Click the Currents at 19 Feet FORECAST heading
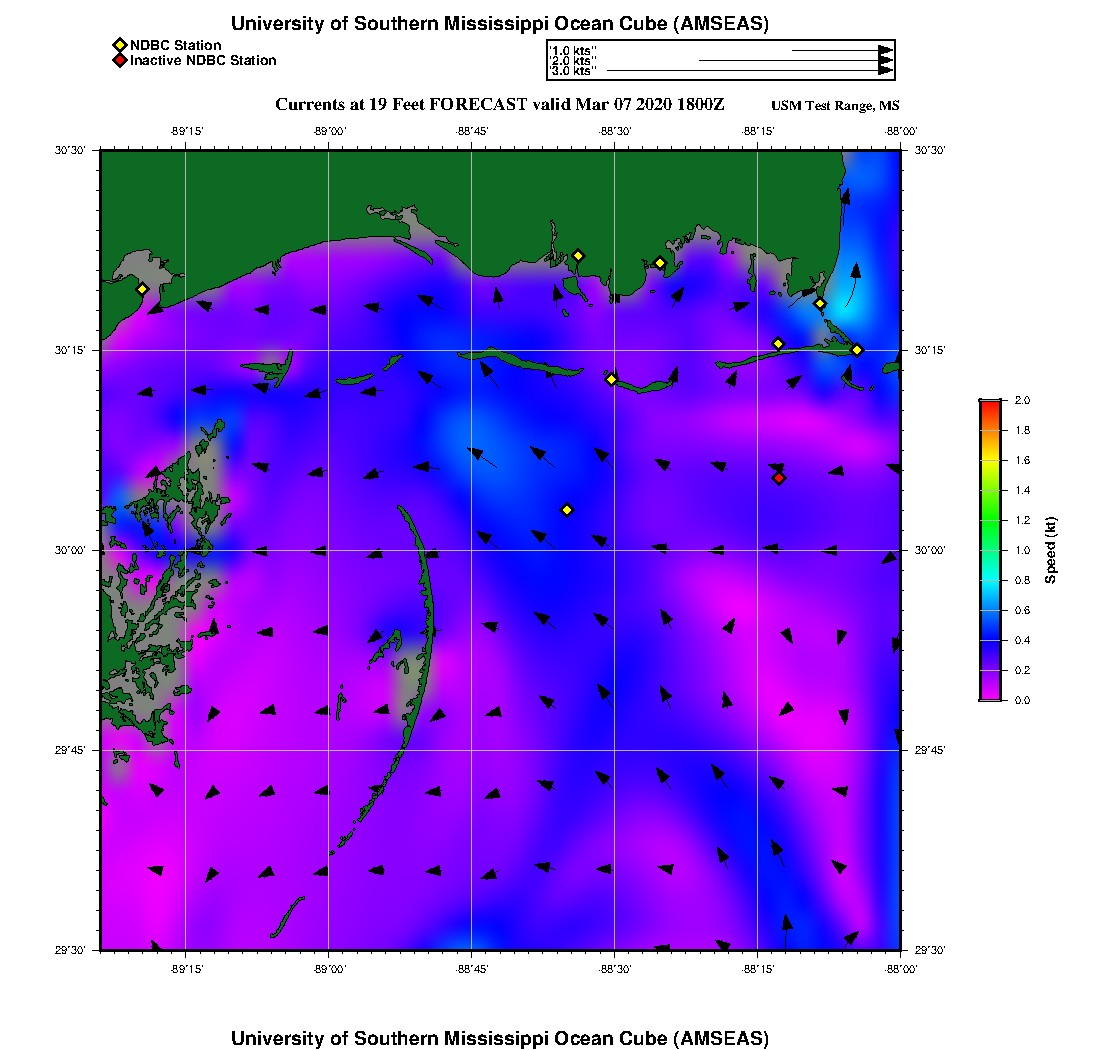 point(499,105)
